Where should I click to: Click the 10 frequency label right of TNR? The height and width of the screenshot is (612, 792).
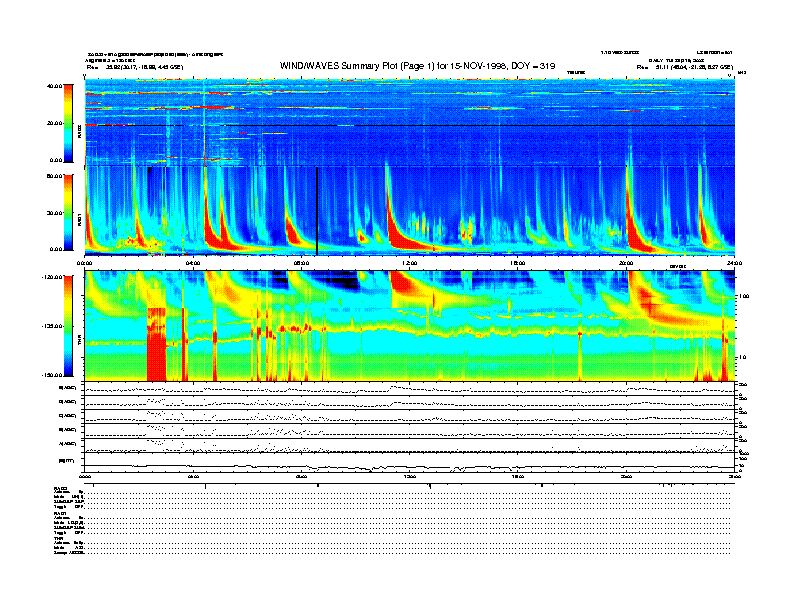[x=743, y=357]
